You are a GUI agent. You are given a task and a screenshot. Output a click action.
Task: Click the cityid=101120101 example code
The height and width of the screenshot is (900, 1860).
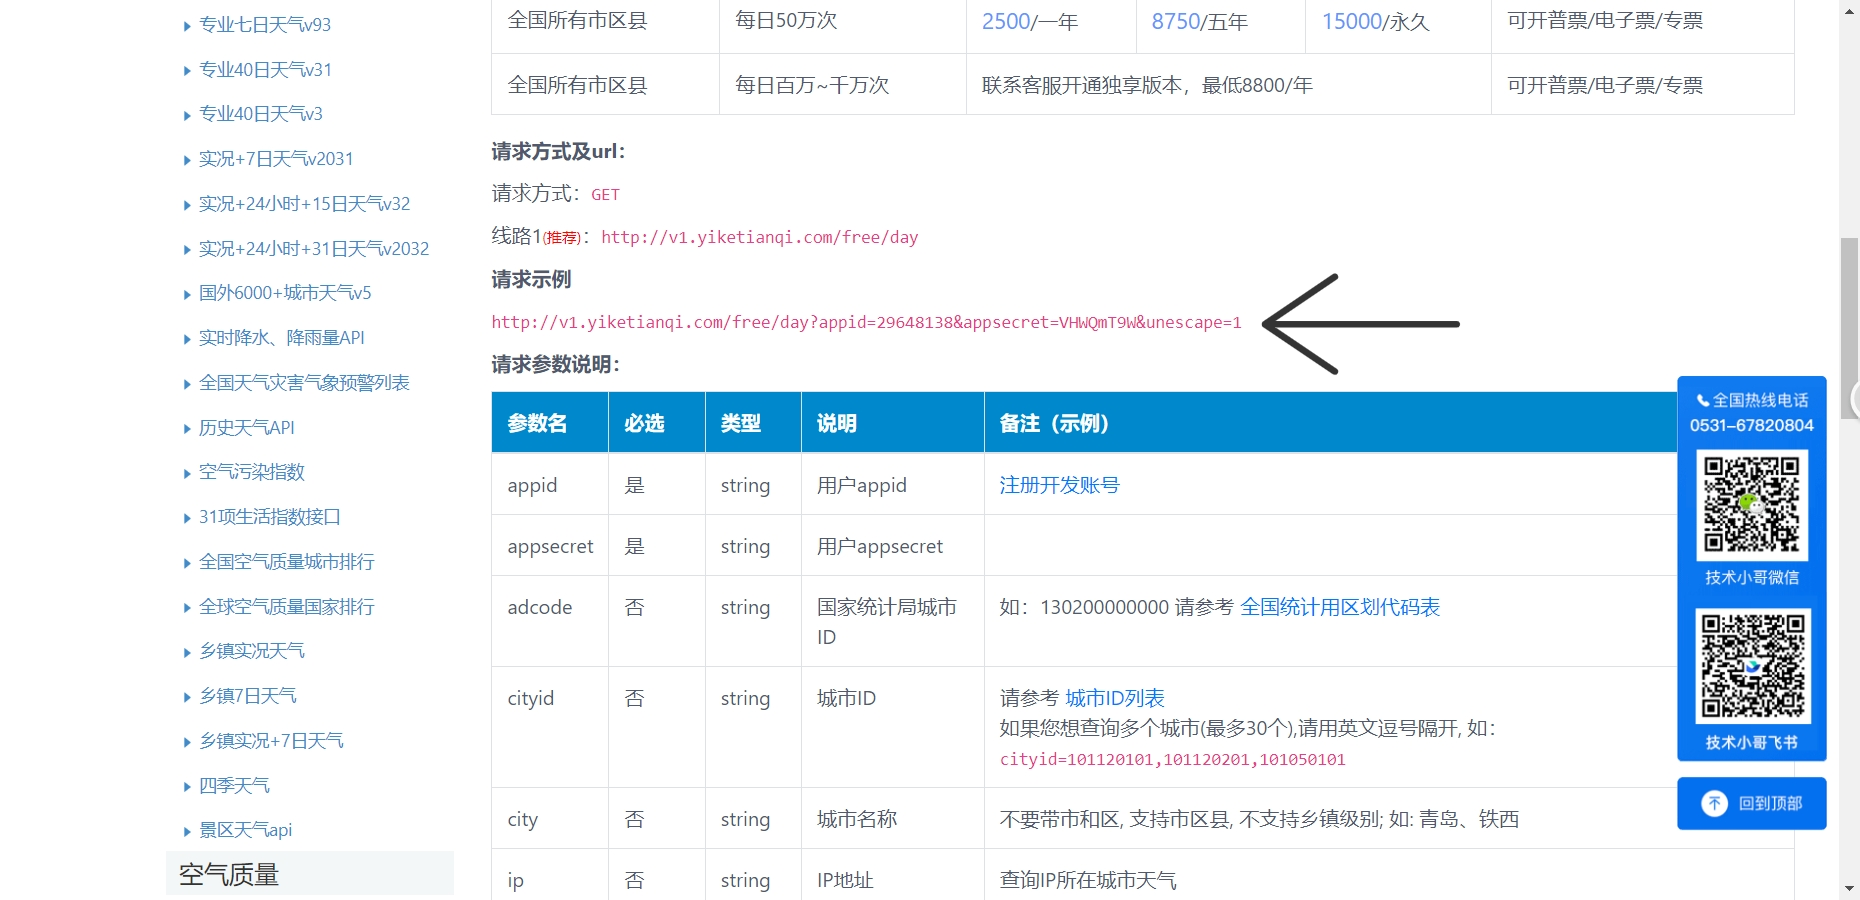[1173, 760]
